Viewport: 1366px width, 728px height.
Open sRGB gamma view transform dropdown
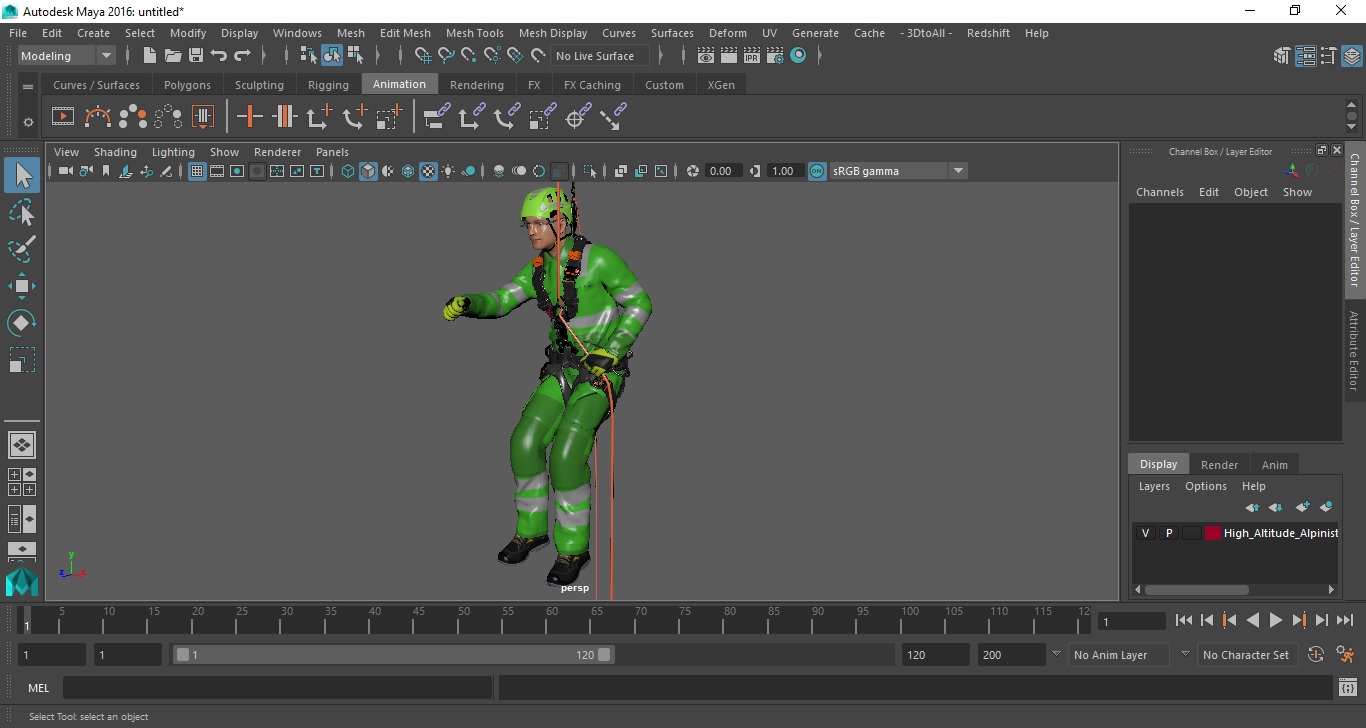[x=898, y=171]
